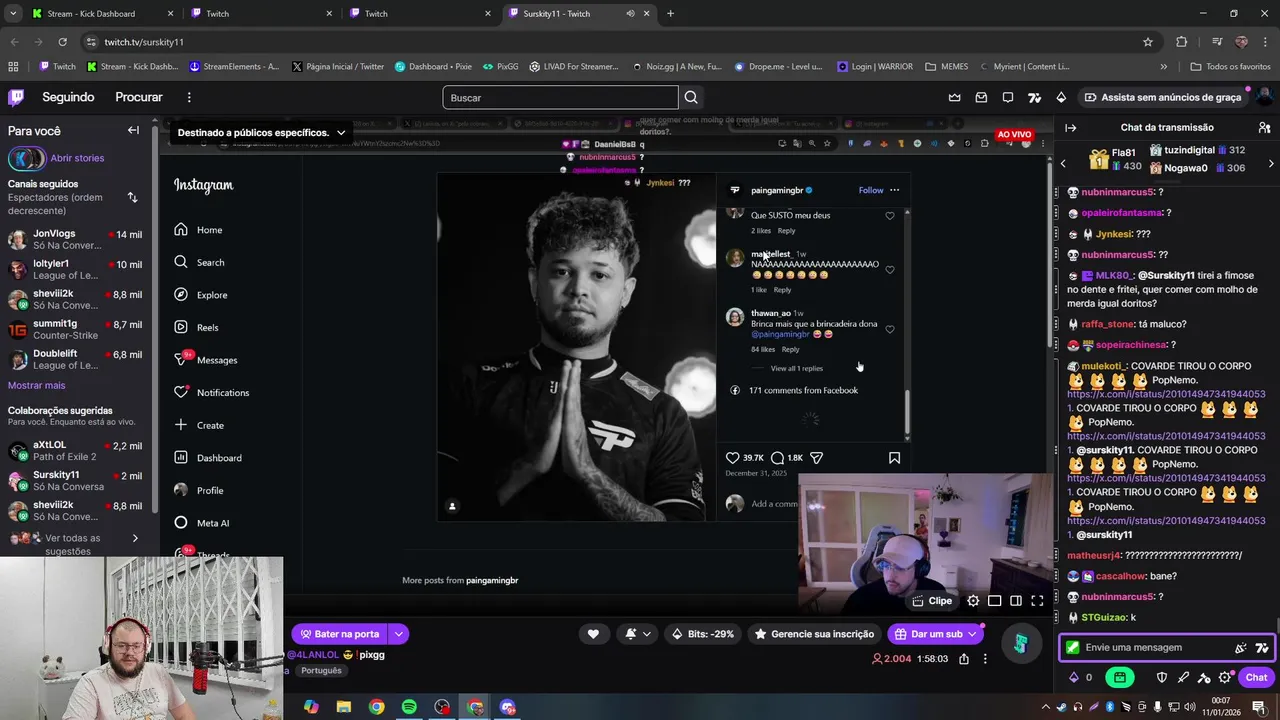This screenshot has width=1280, height=720.
Task: Focus the Buscar search field
Action: 560,97
